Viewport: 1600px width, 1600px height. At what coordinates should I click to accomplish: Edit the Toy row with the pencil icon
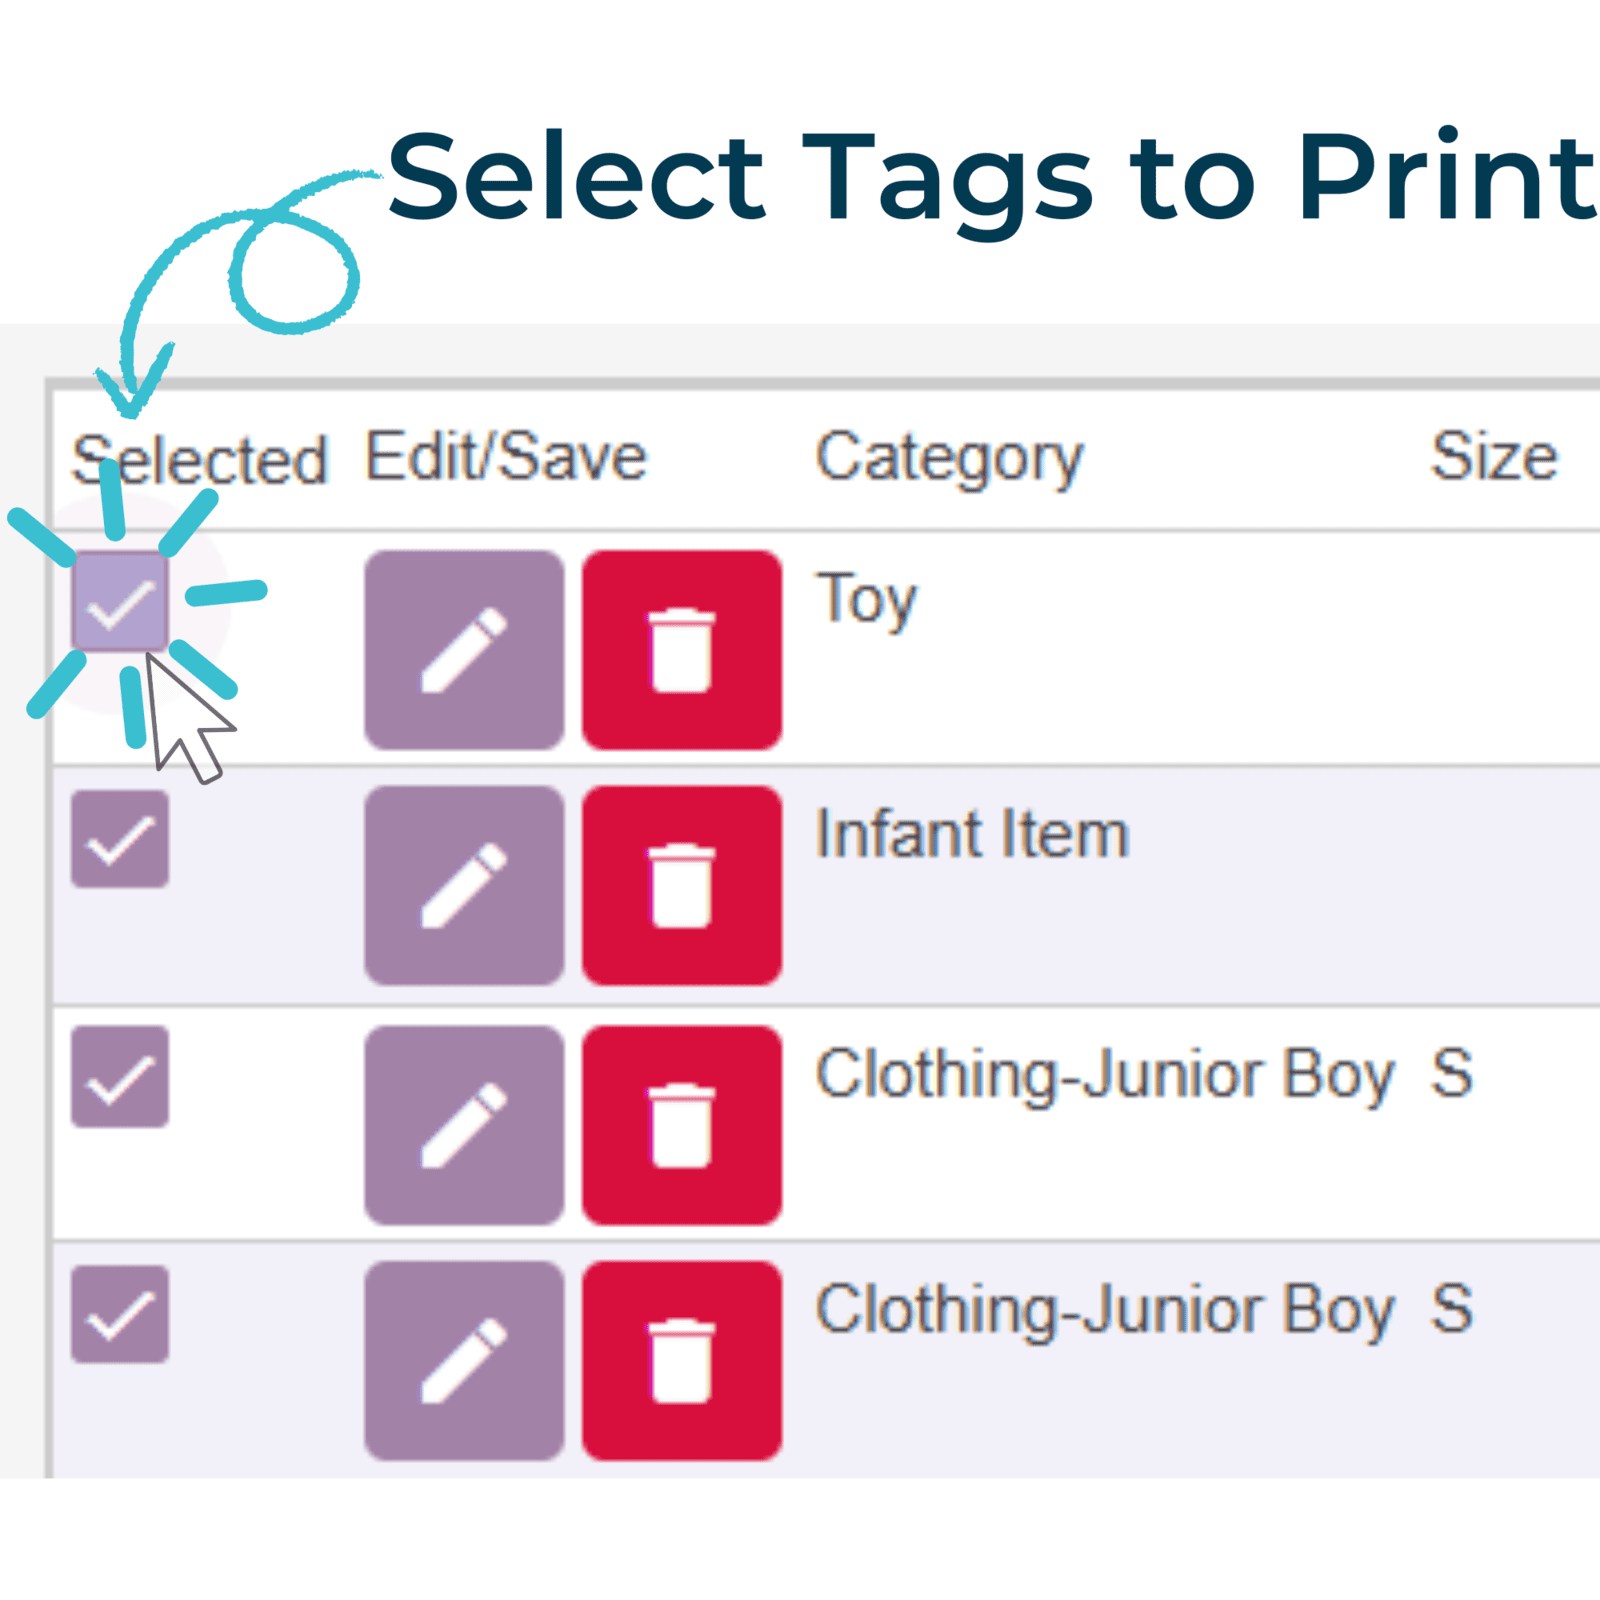pyautogui.click(x=464, y=650)
